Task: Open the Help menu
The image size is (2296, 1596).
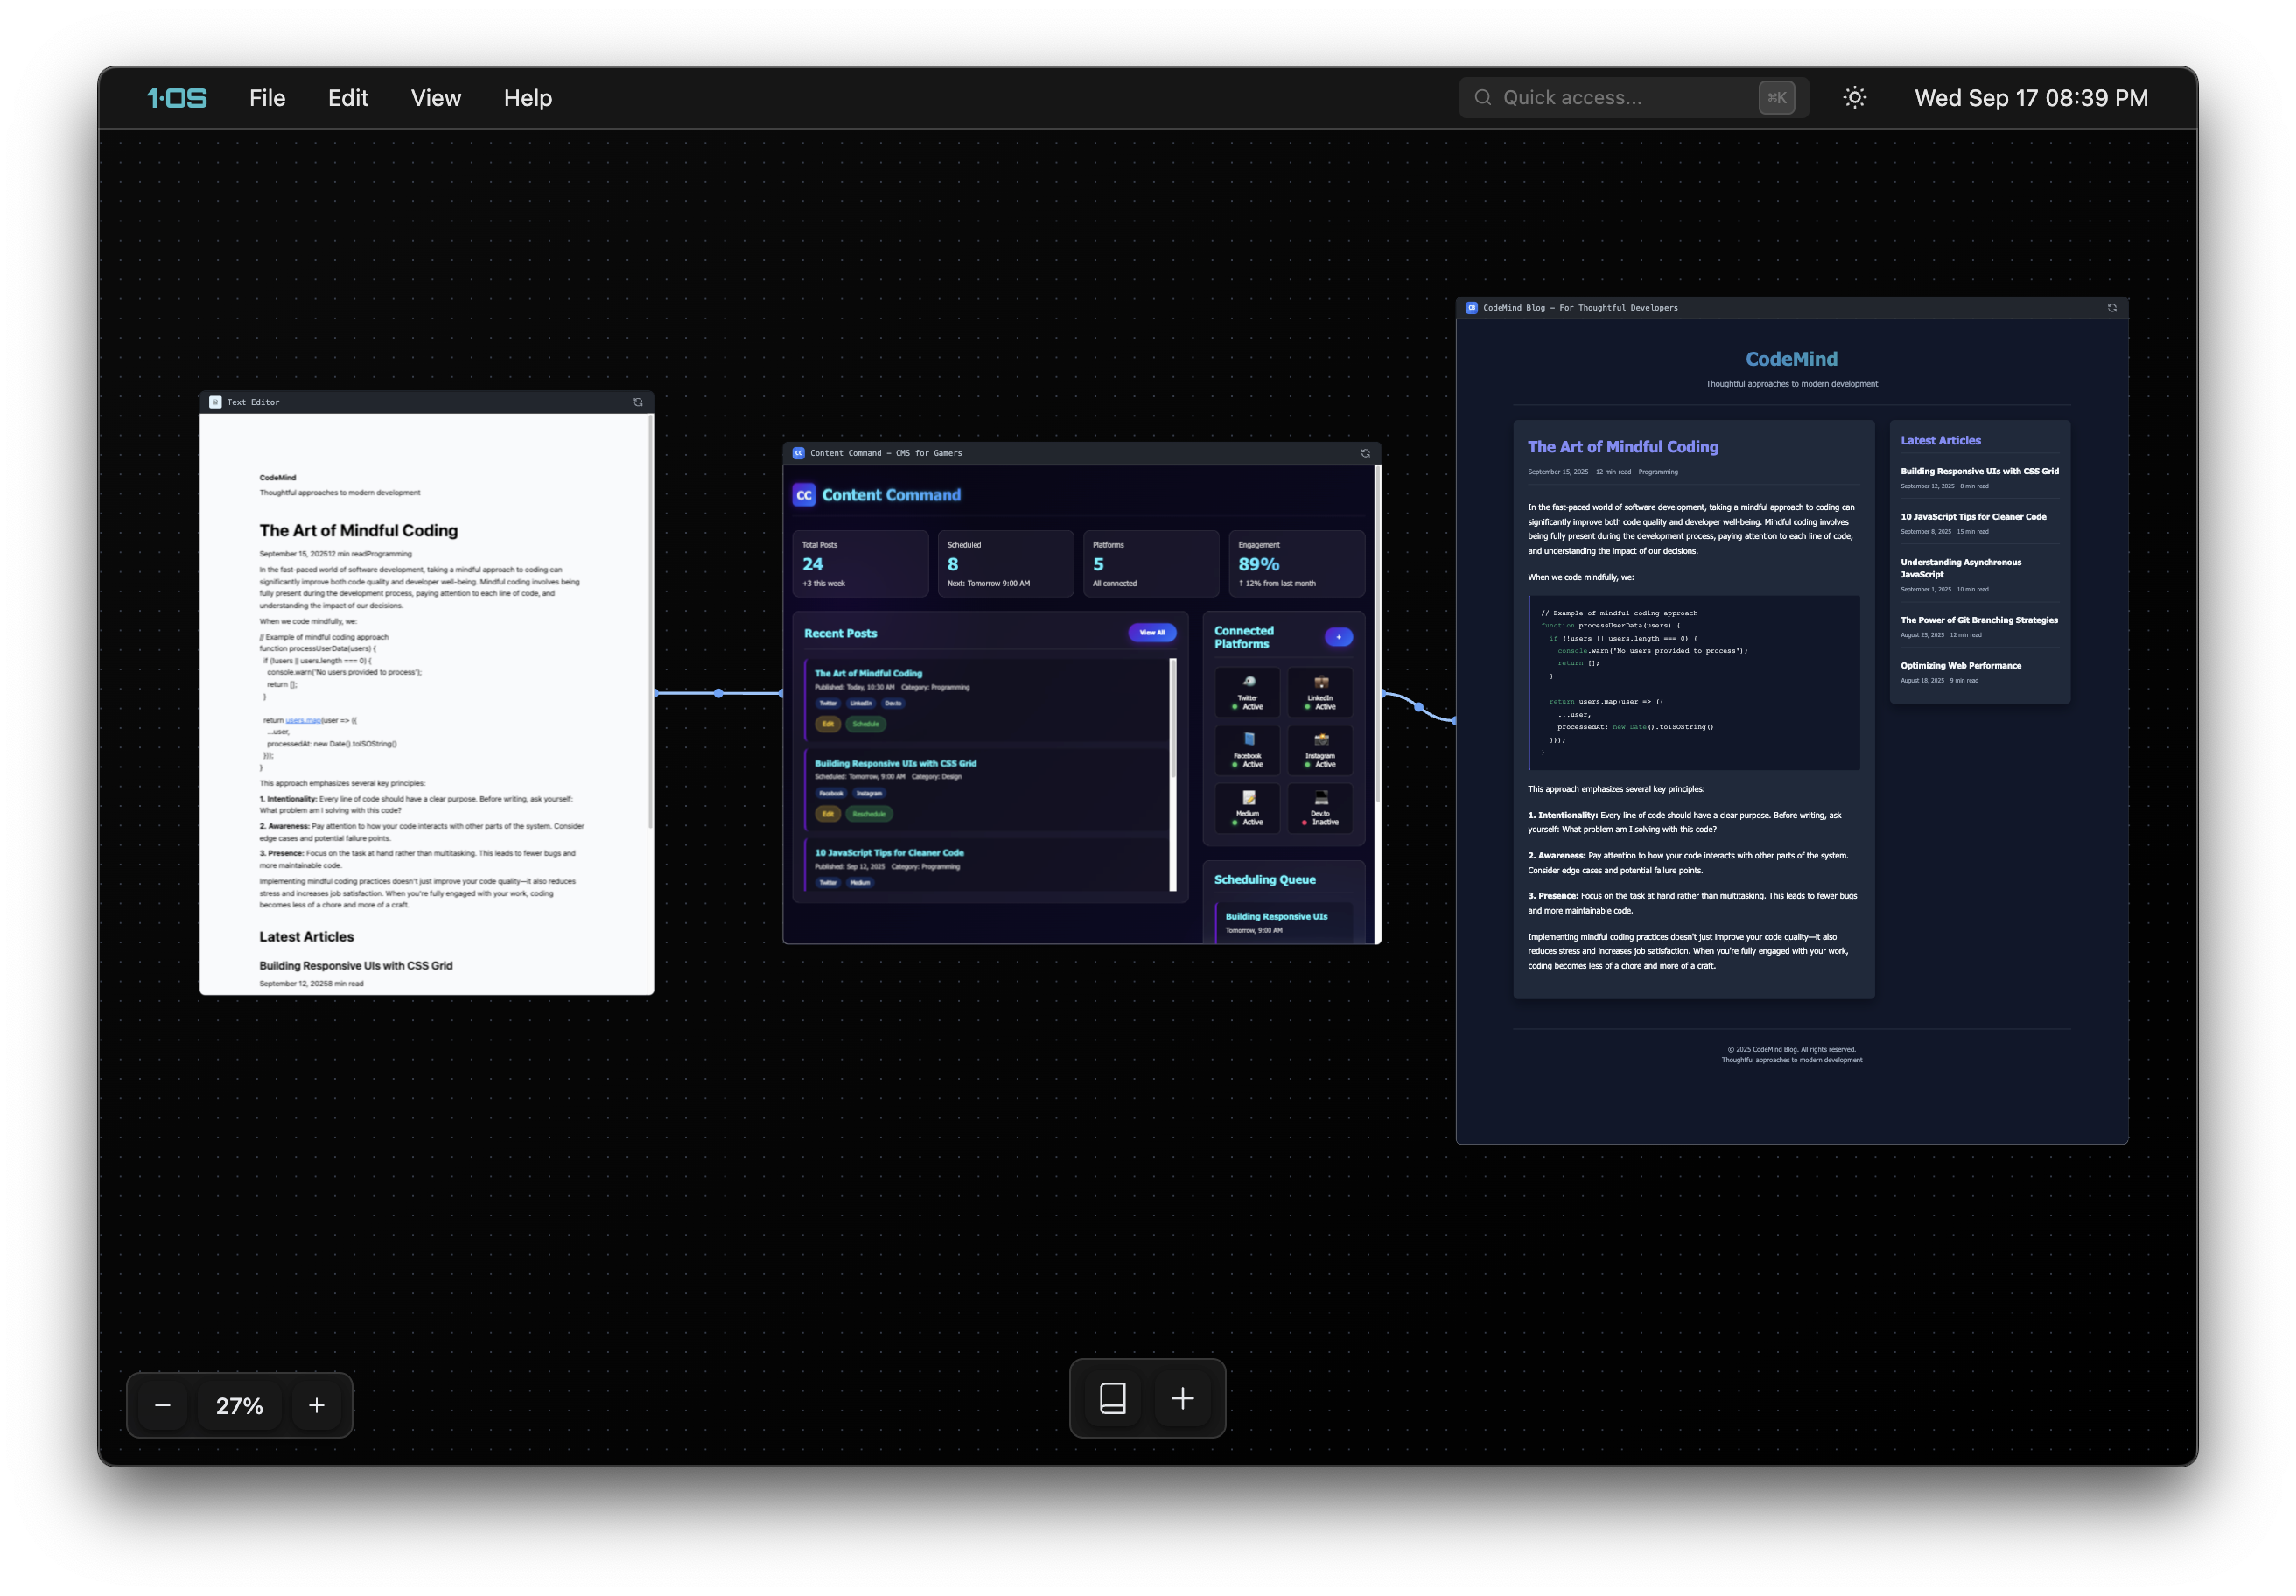Action: pyautogui.click(x=528, y=98)
